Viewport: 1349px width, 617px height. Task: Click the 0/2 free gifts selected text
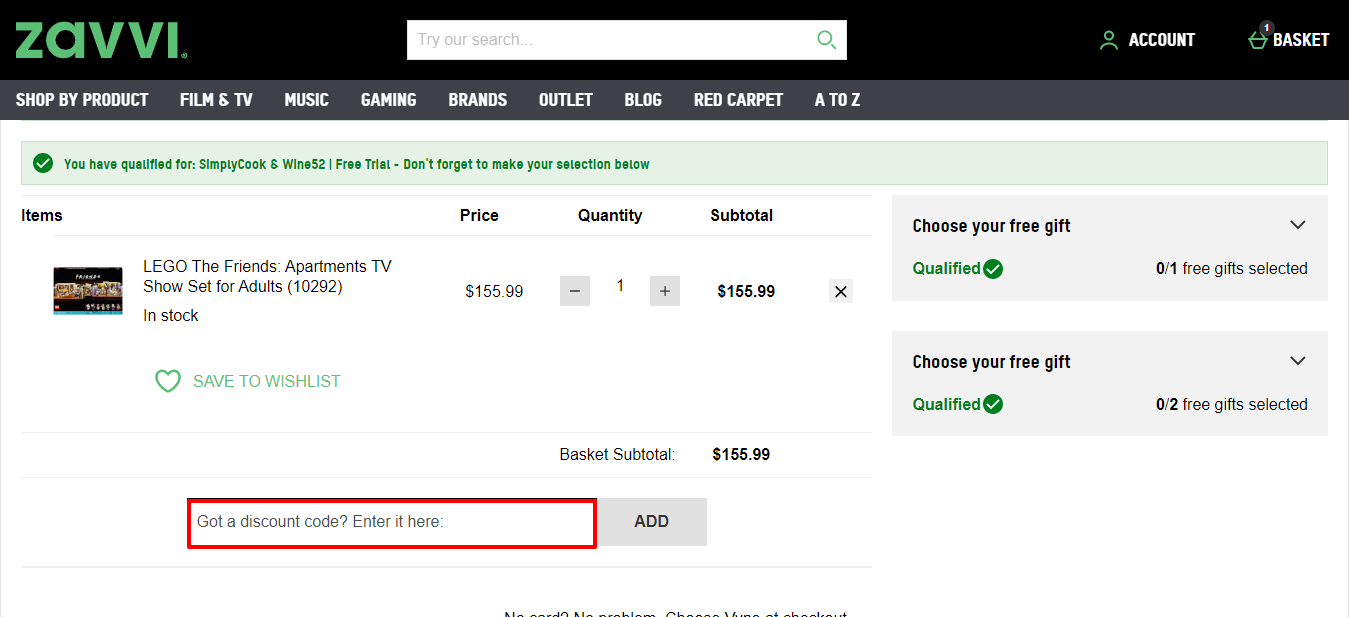1232,405
